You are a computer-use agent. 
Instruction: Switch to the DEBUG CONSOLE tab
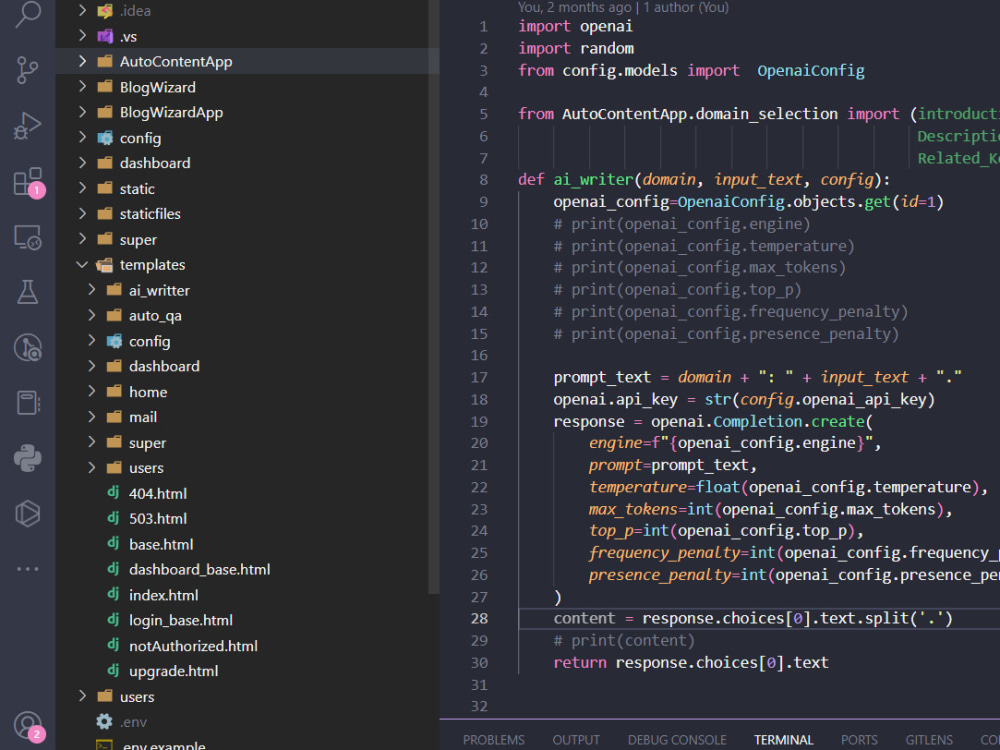click(x=677, y=740)
